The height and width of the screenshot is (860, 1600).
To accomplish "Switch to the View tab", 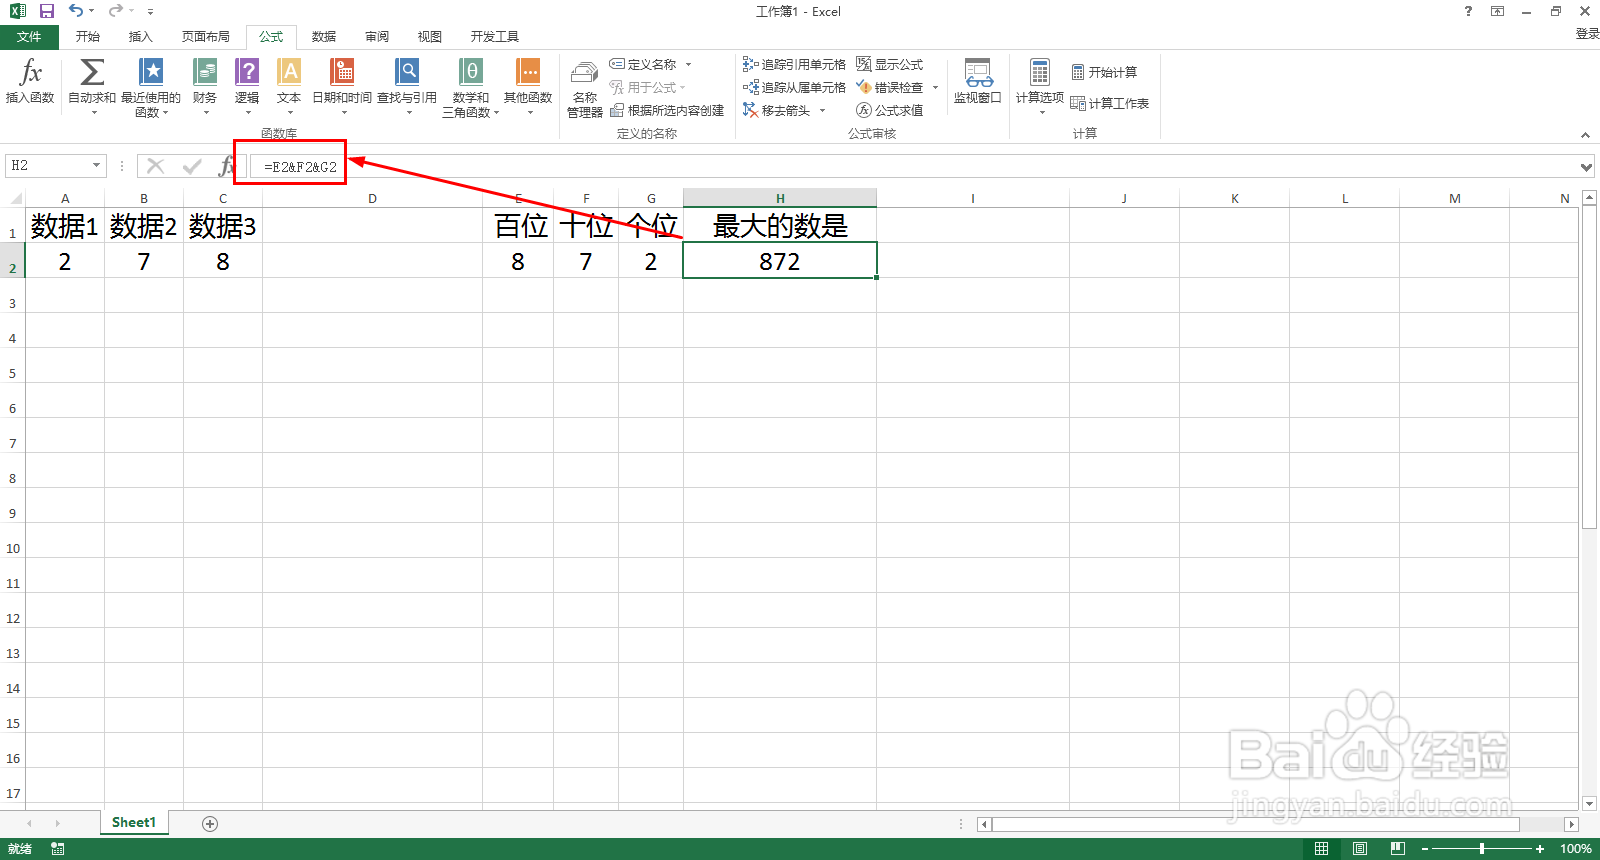I will (430, 37).
